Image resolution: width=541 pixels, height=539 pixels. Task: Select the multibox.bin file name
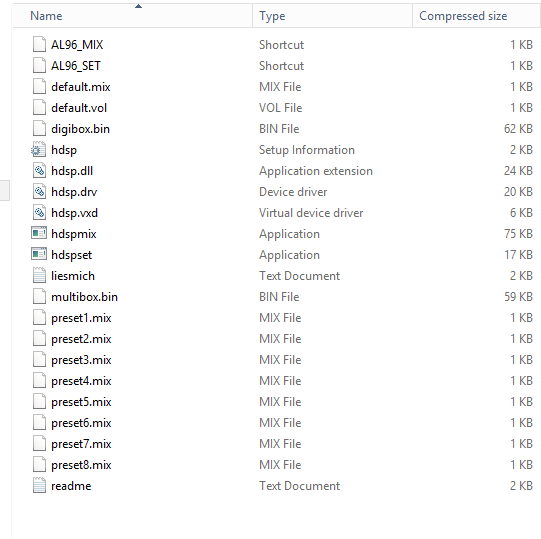pos(85,297)
